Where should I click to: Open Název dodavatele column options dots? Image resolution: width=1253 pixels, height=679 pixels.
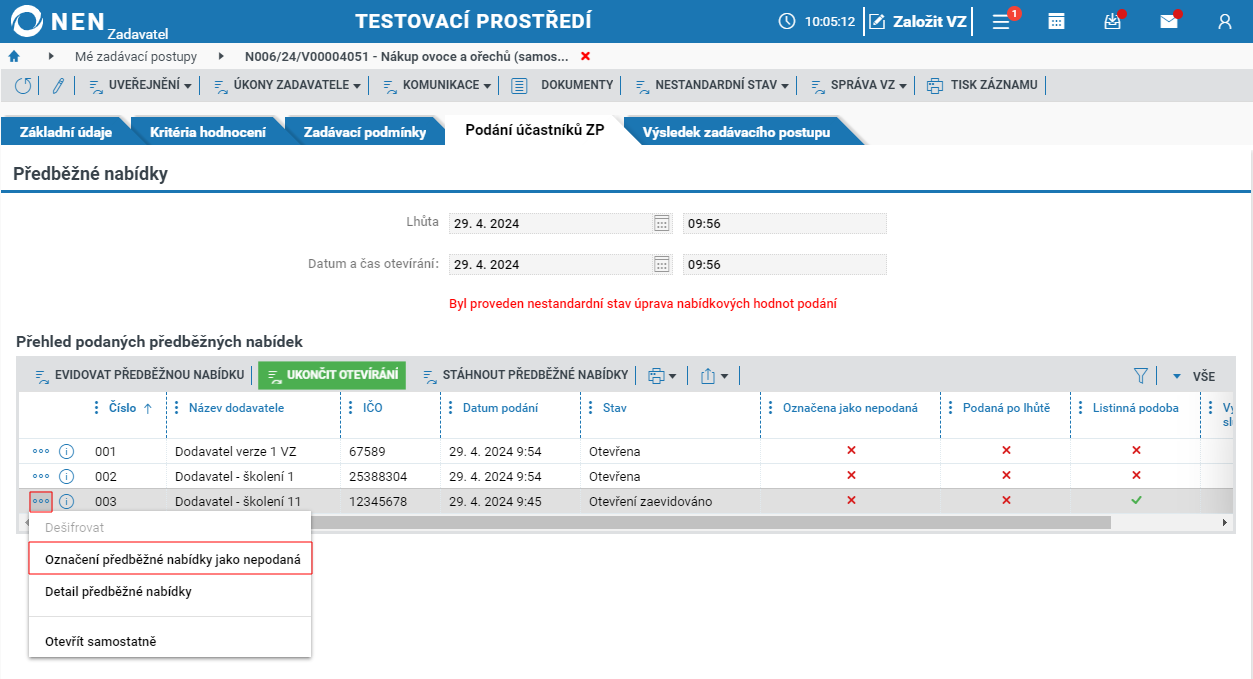point(177,408)
